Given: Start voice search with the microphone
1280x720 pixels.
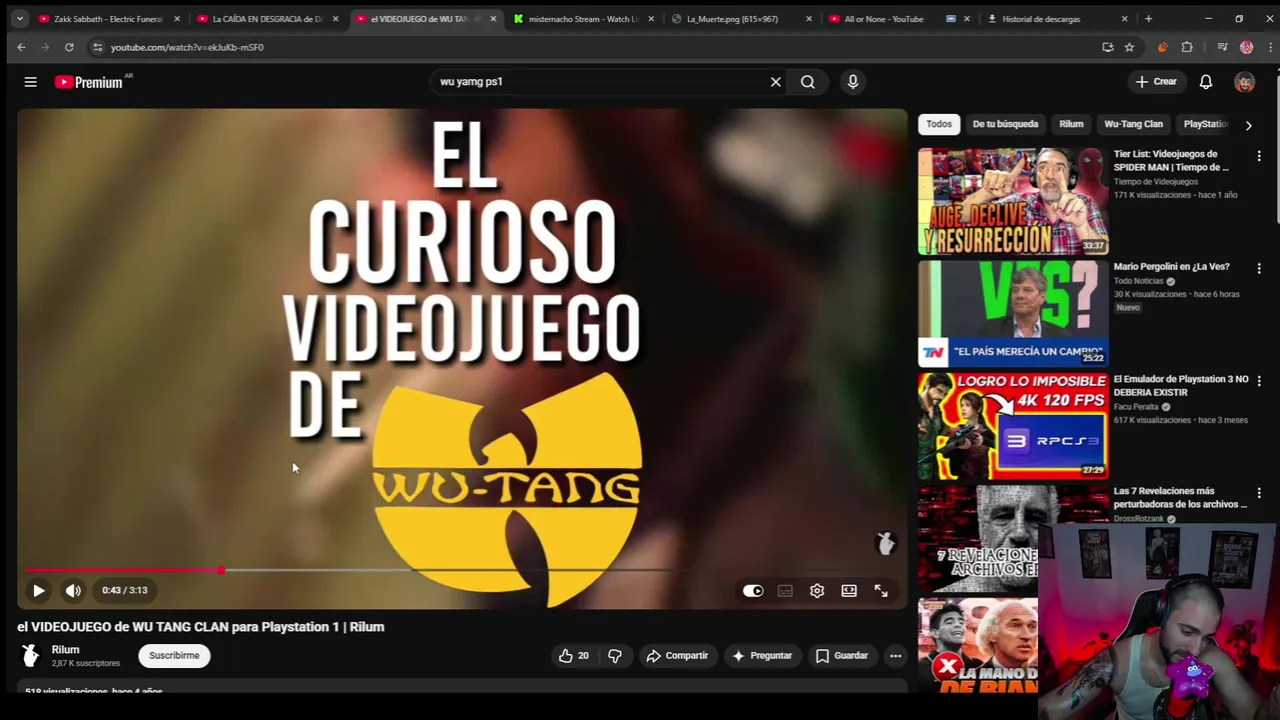Looking at the screenshot, I should point(853,82).
